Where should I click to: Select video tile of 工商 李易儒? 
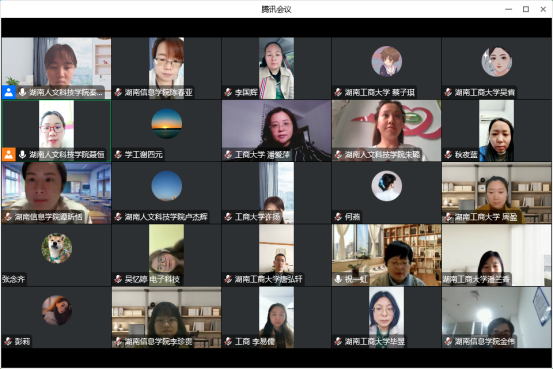tap(276, 317)
